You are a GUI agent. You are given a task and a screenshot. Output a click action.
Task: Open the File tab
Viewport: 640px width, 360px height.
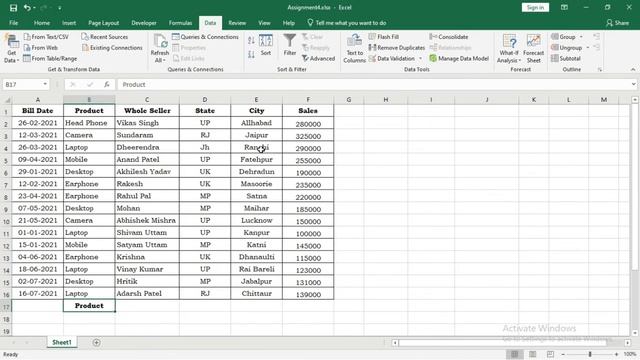(x=13, y=23)
